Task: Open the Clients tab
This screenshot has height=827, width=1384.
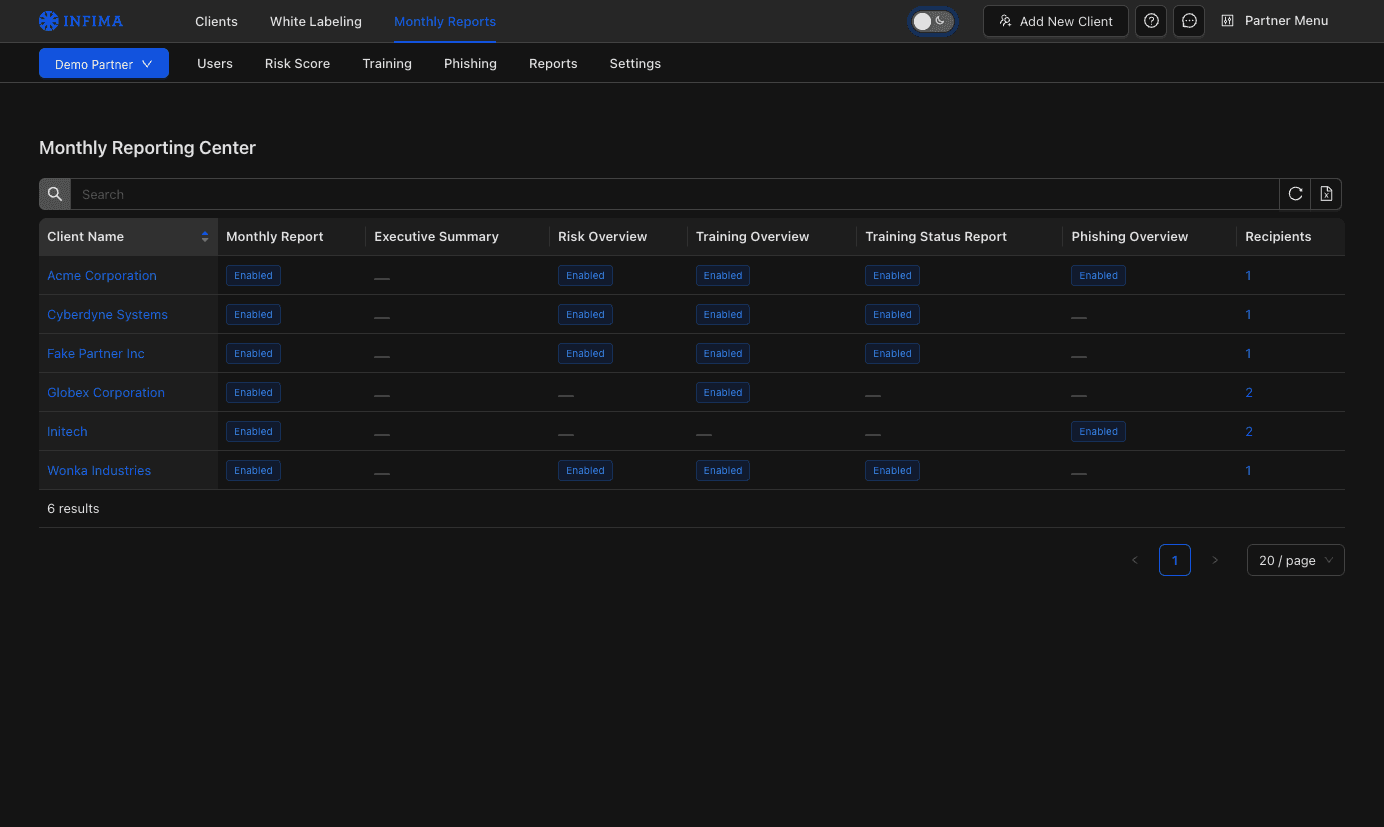Action: tap(216, 21)
